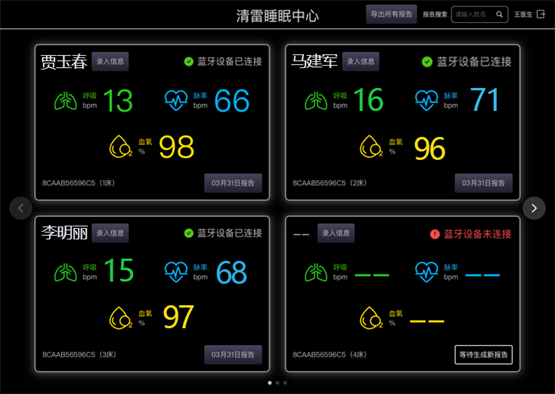Click the lungs icon in bed 4 card
Viewport: 555px width, 394px height.
pos(316,272)
